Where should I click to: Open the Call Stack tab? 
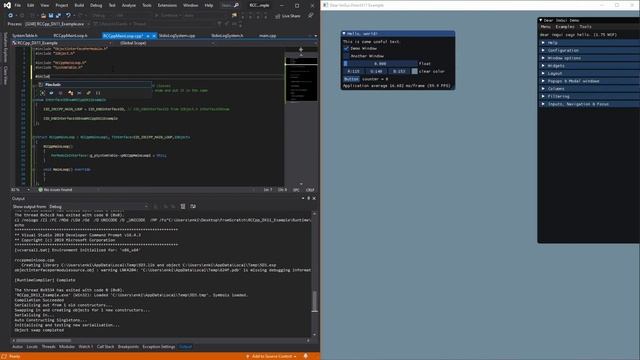point(105,347)
